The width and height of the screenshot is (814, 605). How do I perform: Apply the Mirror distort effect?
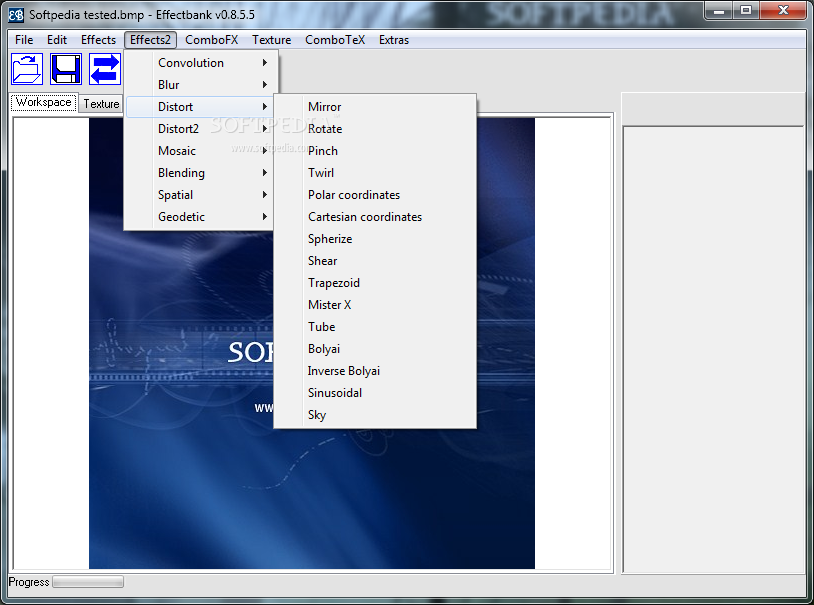[x=375, y=107]
